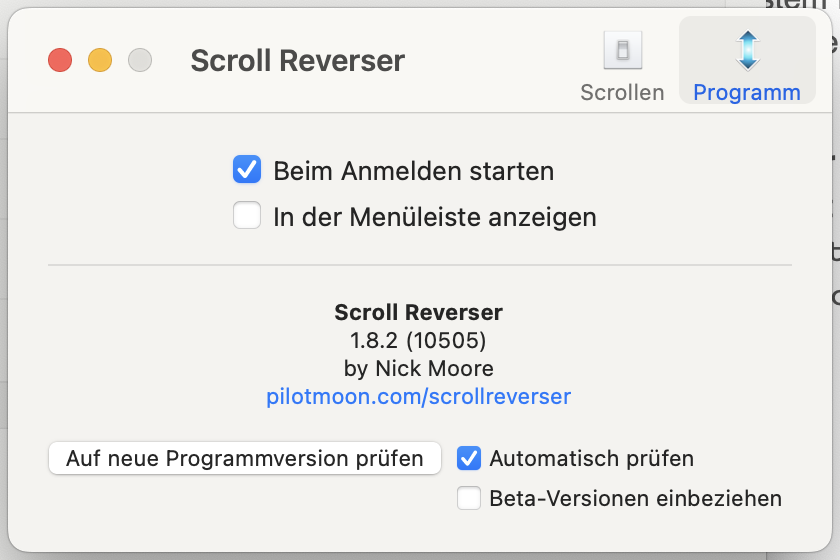Tick the Beta-Versionen einbeziehen checkbox
This screenshot has height=560, width=840.
(469, 498)
